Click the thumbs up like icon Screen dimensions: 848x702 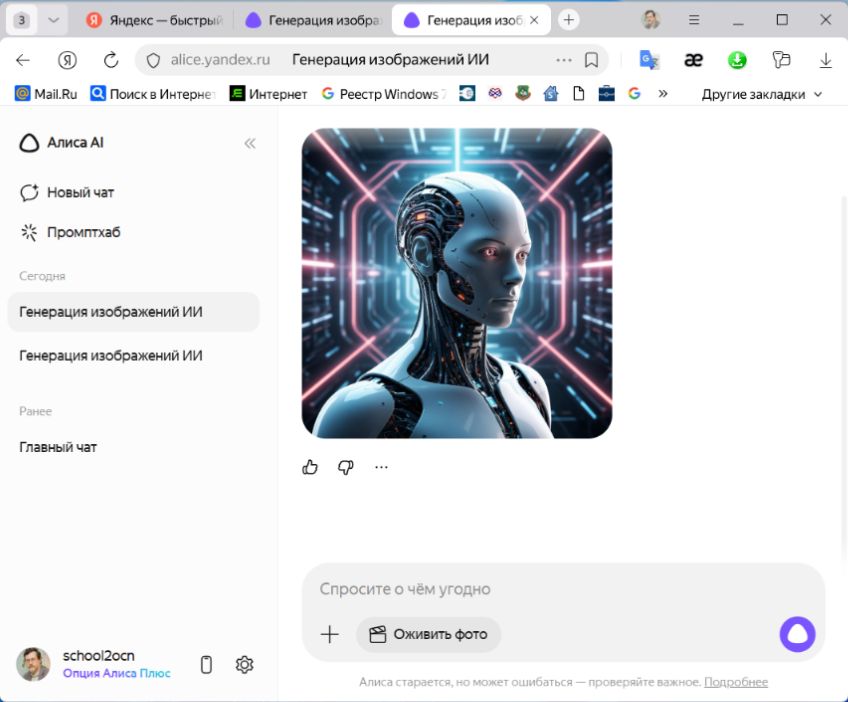pos(310,467)
